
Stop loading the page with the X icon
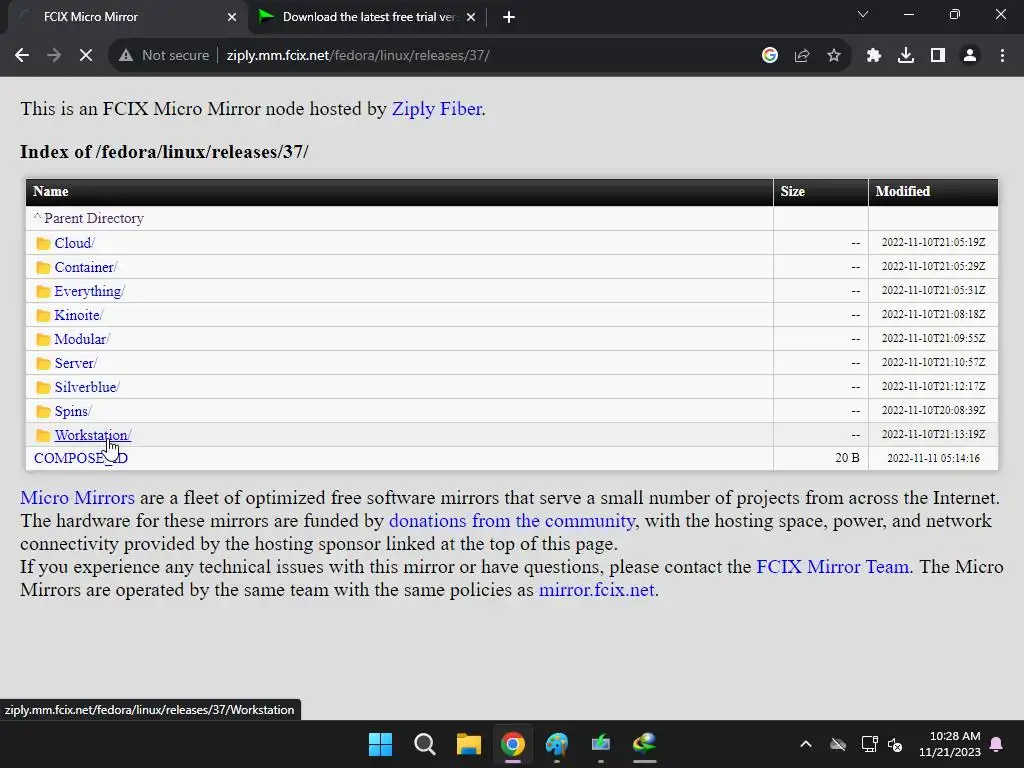point(86,56)
